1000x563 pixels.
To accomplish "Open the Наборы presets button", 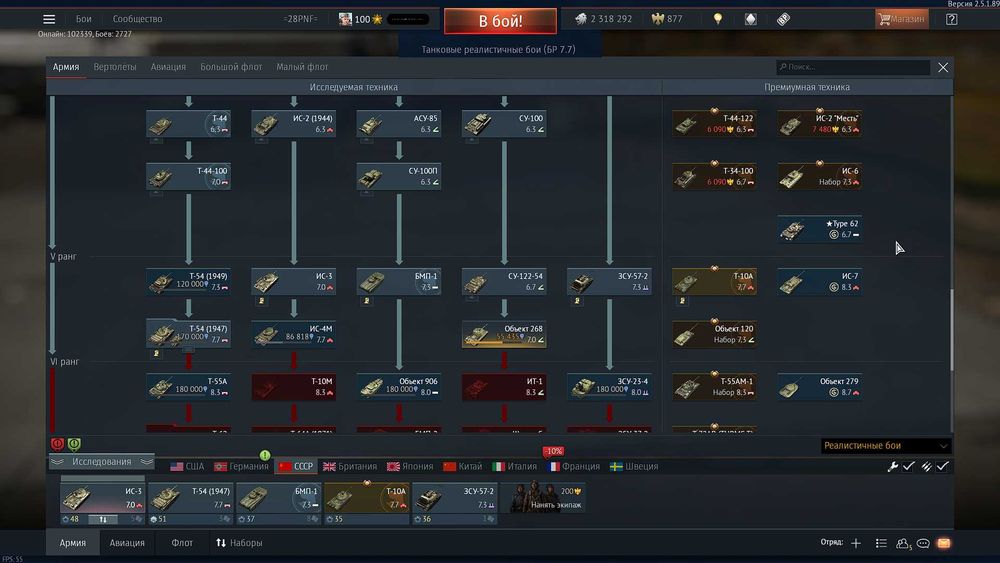I will [x=239, y=543].
